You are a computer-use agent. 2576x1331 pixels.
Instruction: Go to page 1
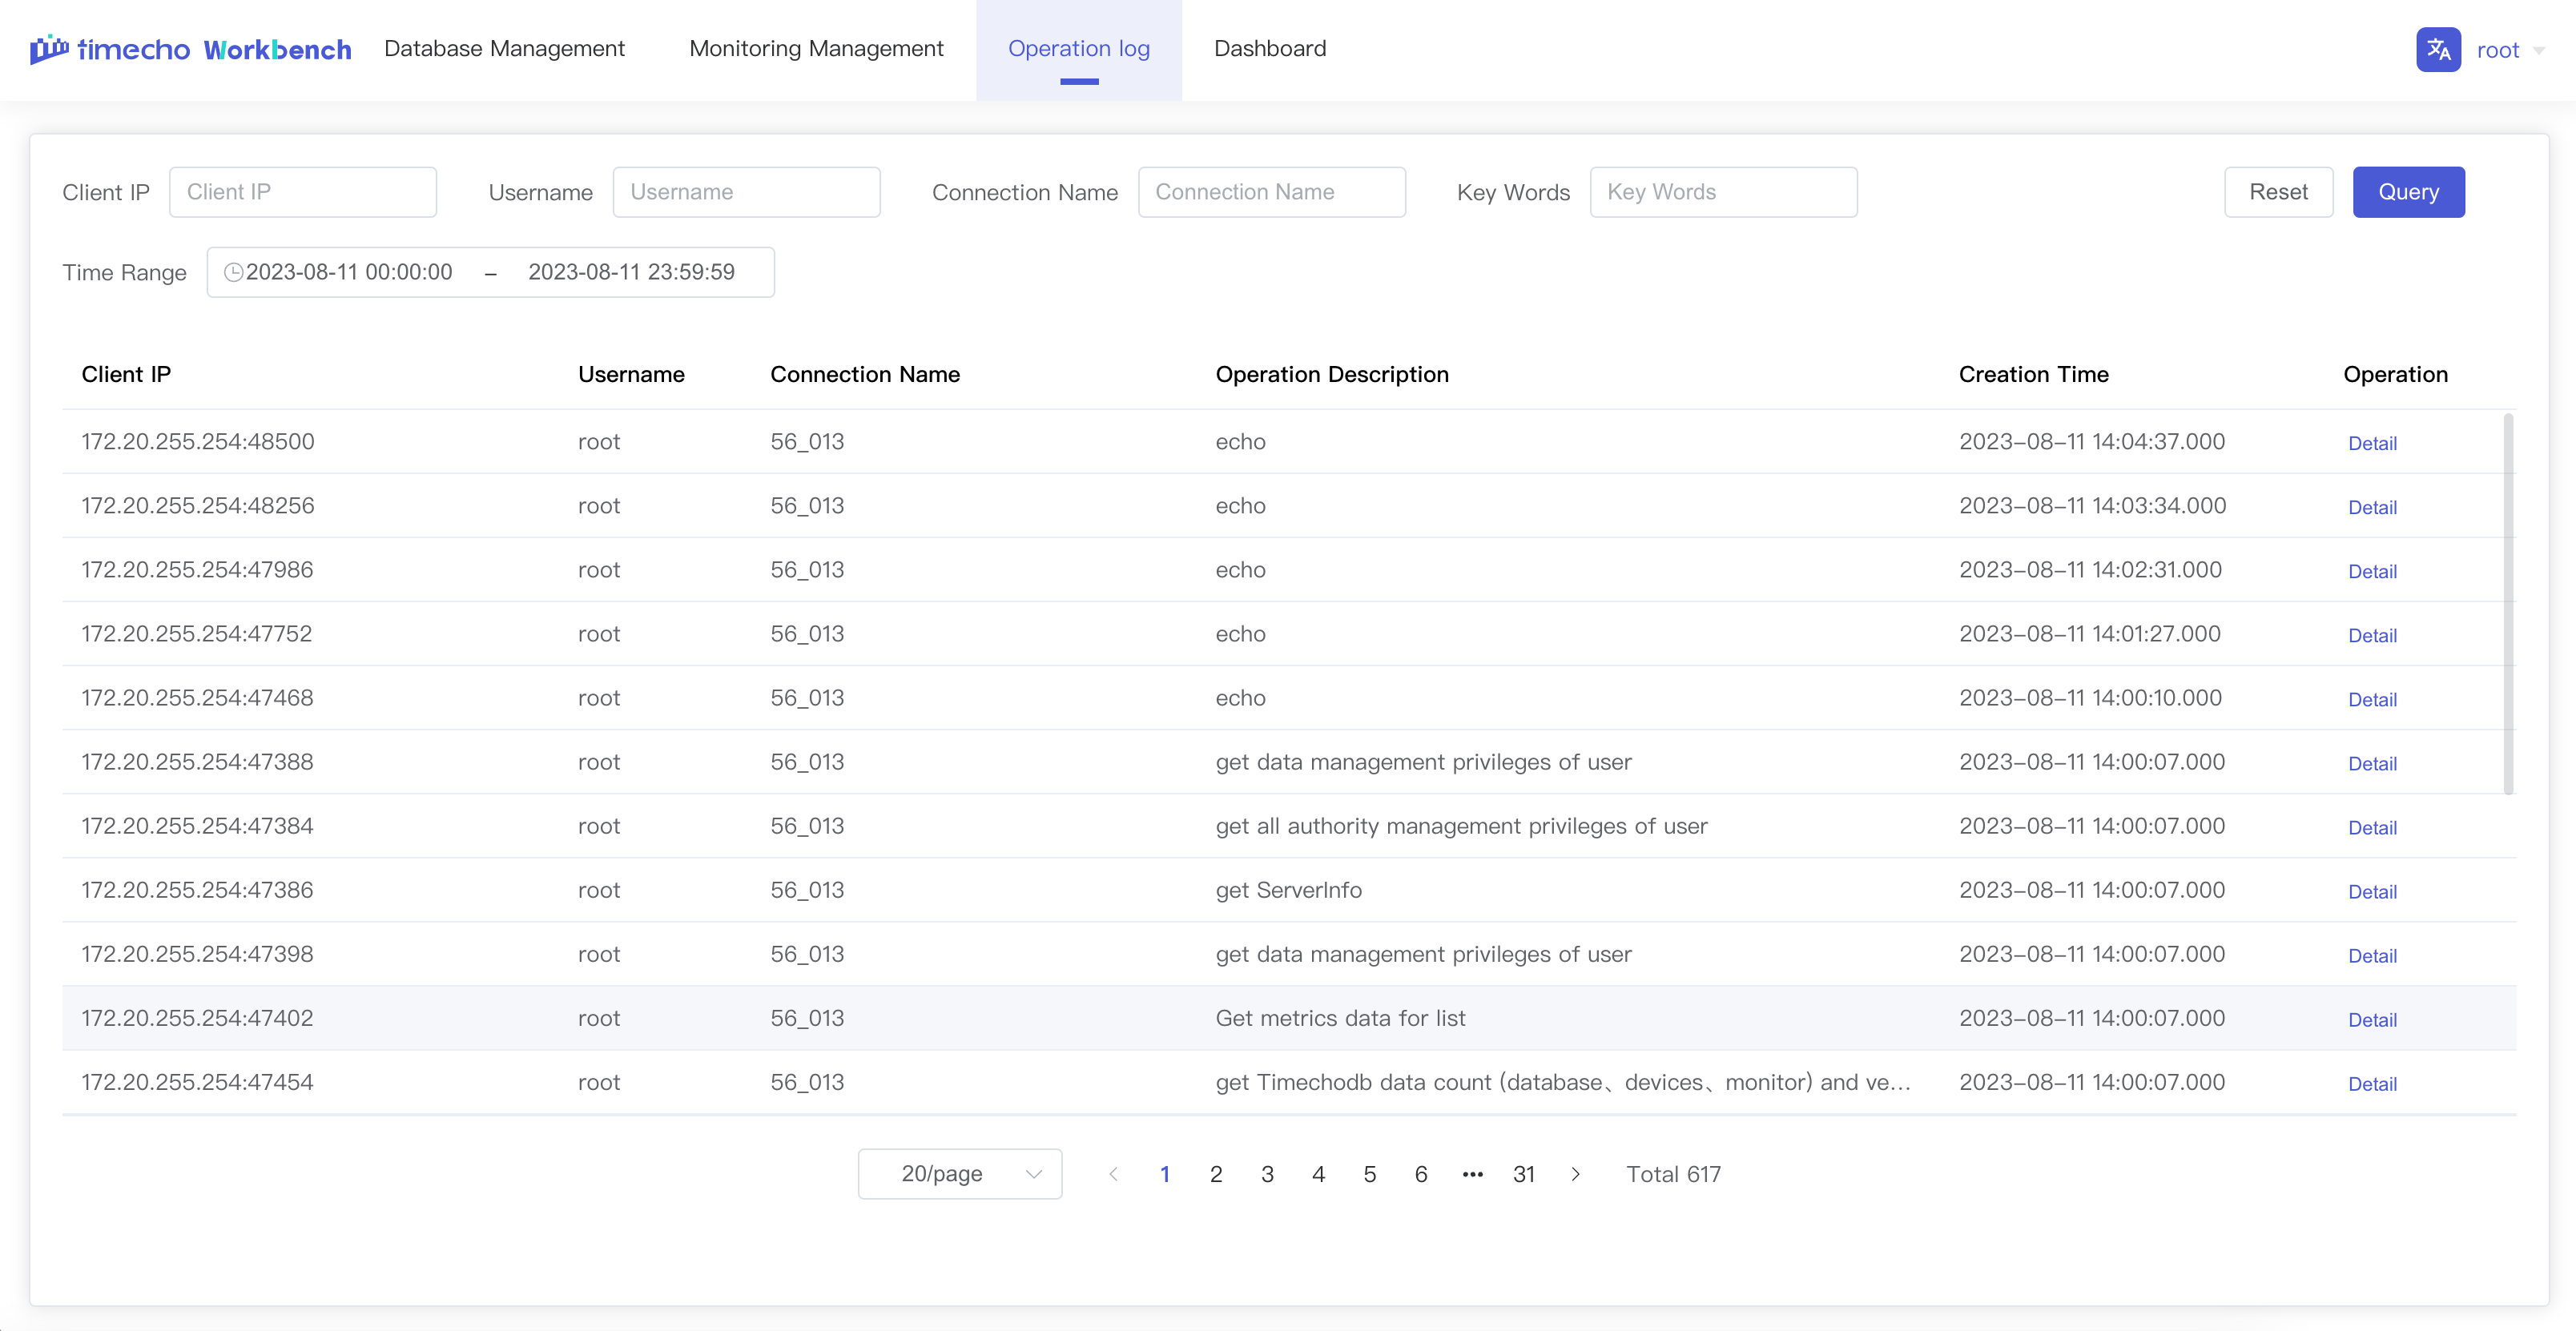point(1164,1174)
